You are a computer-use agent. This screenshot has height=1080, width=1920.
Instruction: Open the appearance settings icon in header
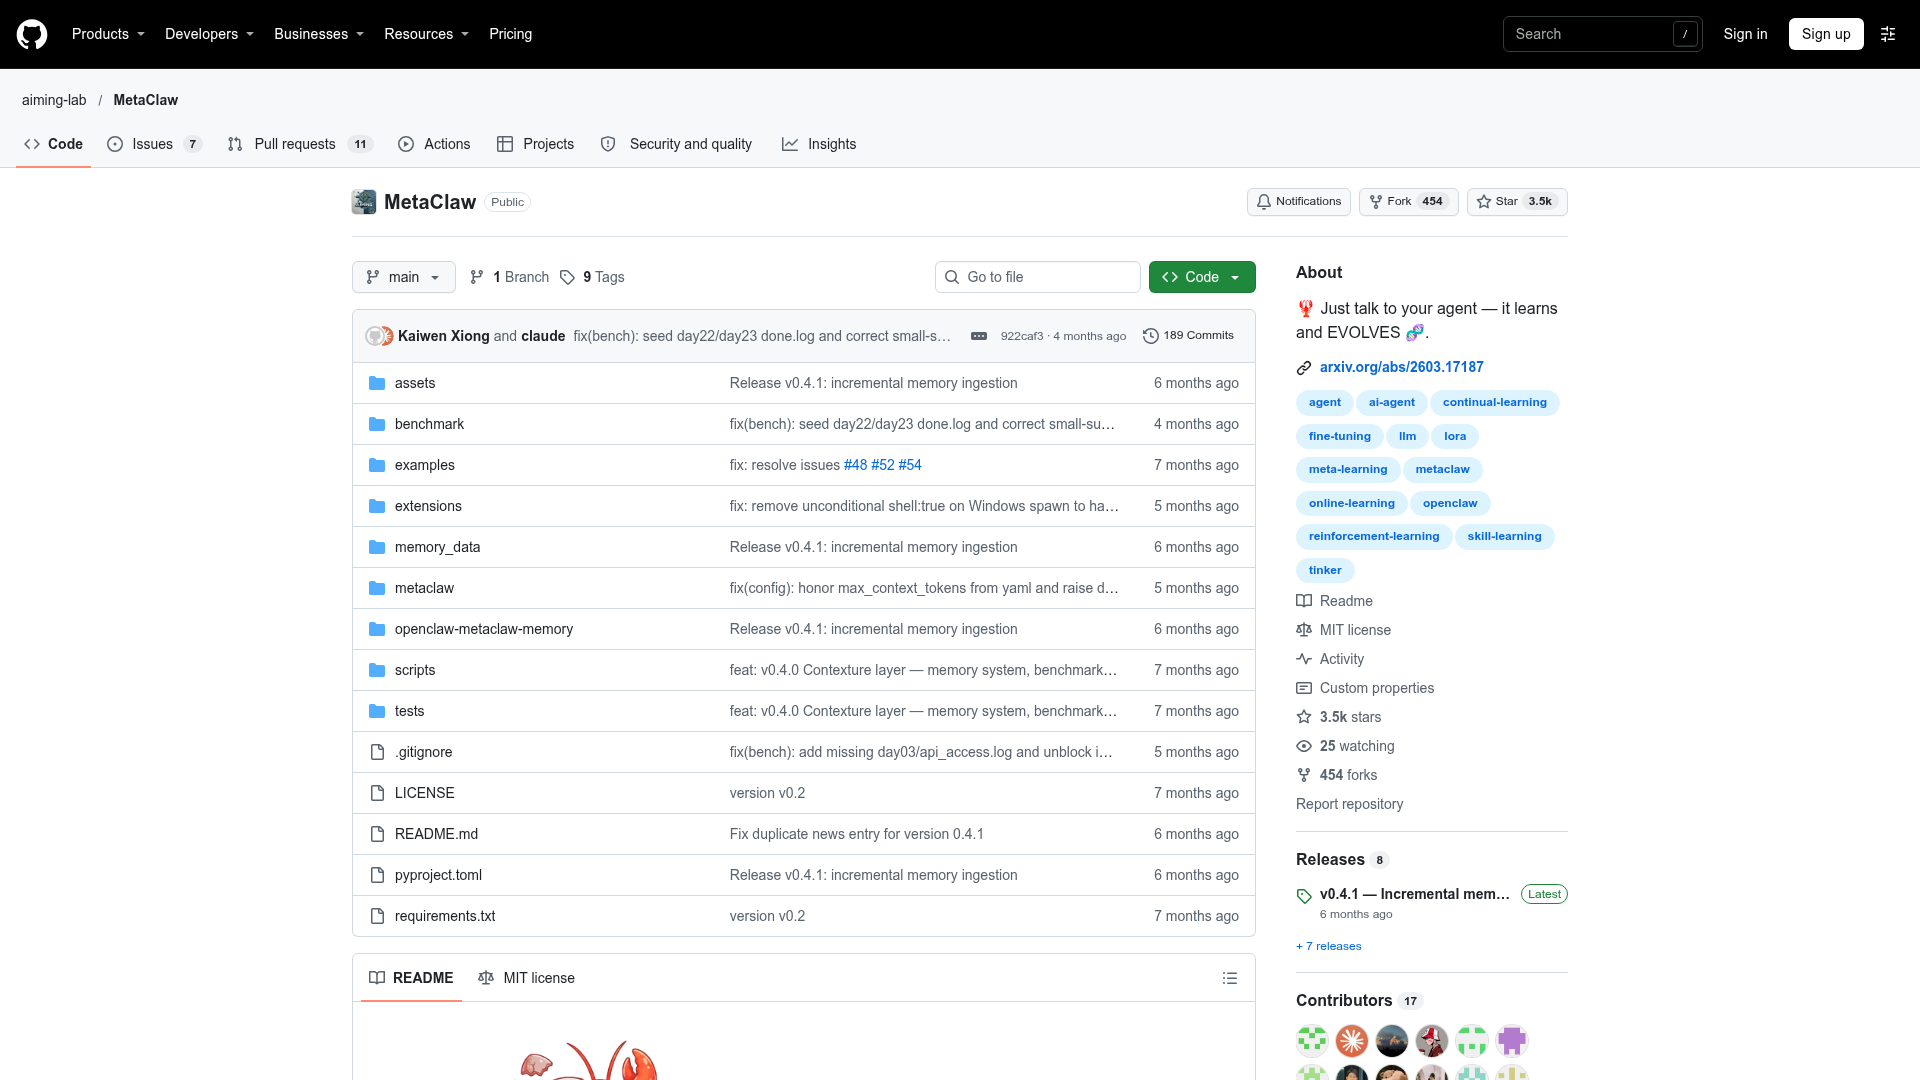(x=1888, y=34)
